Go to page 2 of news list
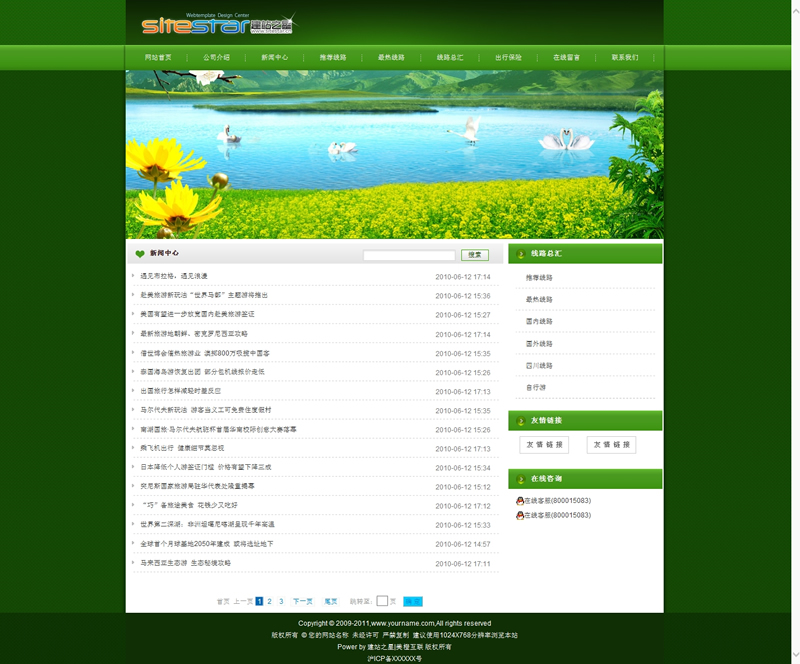 tap(269, 601)
